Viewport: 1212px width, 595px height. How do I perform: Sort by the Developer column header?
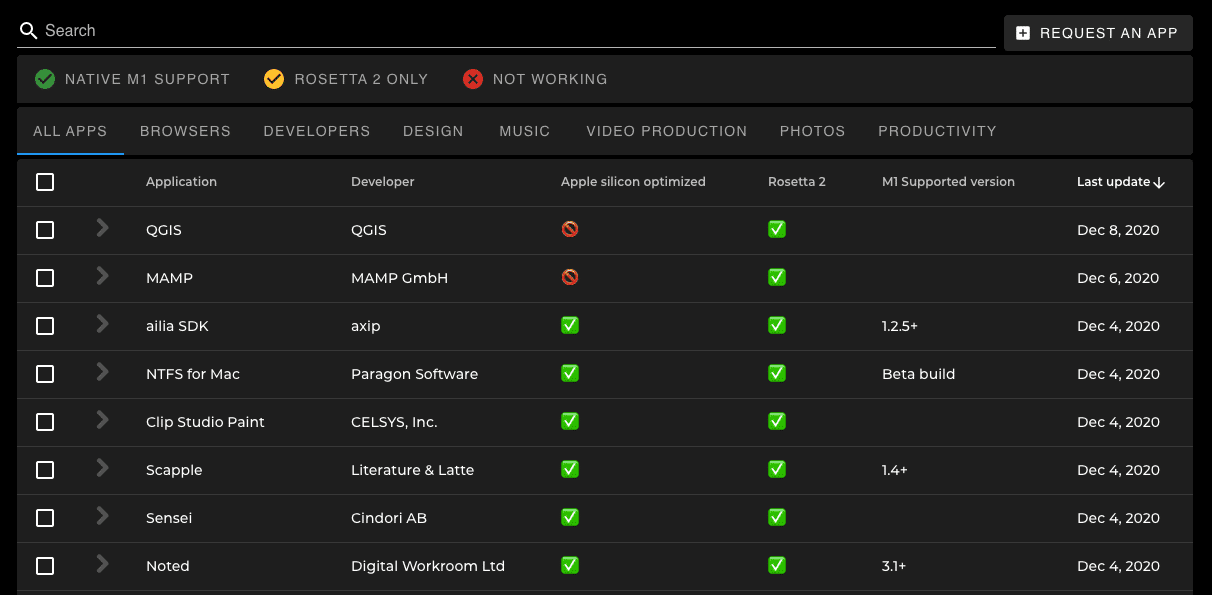pyautogui.click(x=383, y=182)
